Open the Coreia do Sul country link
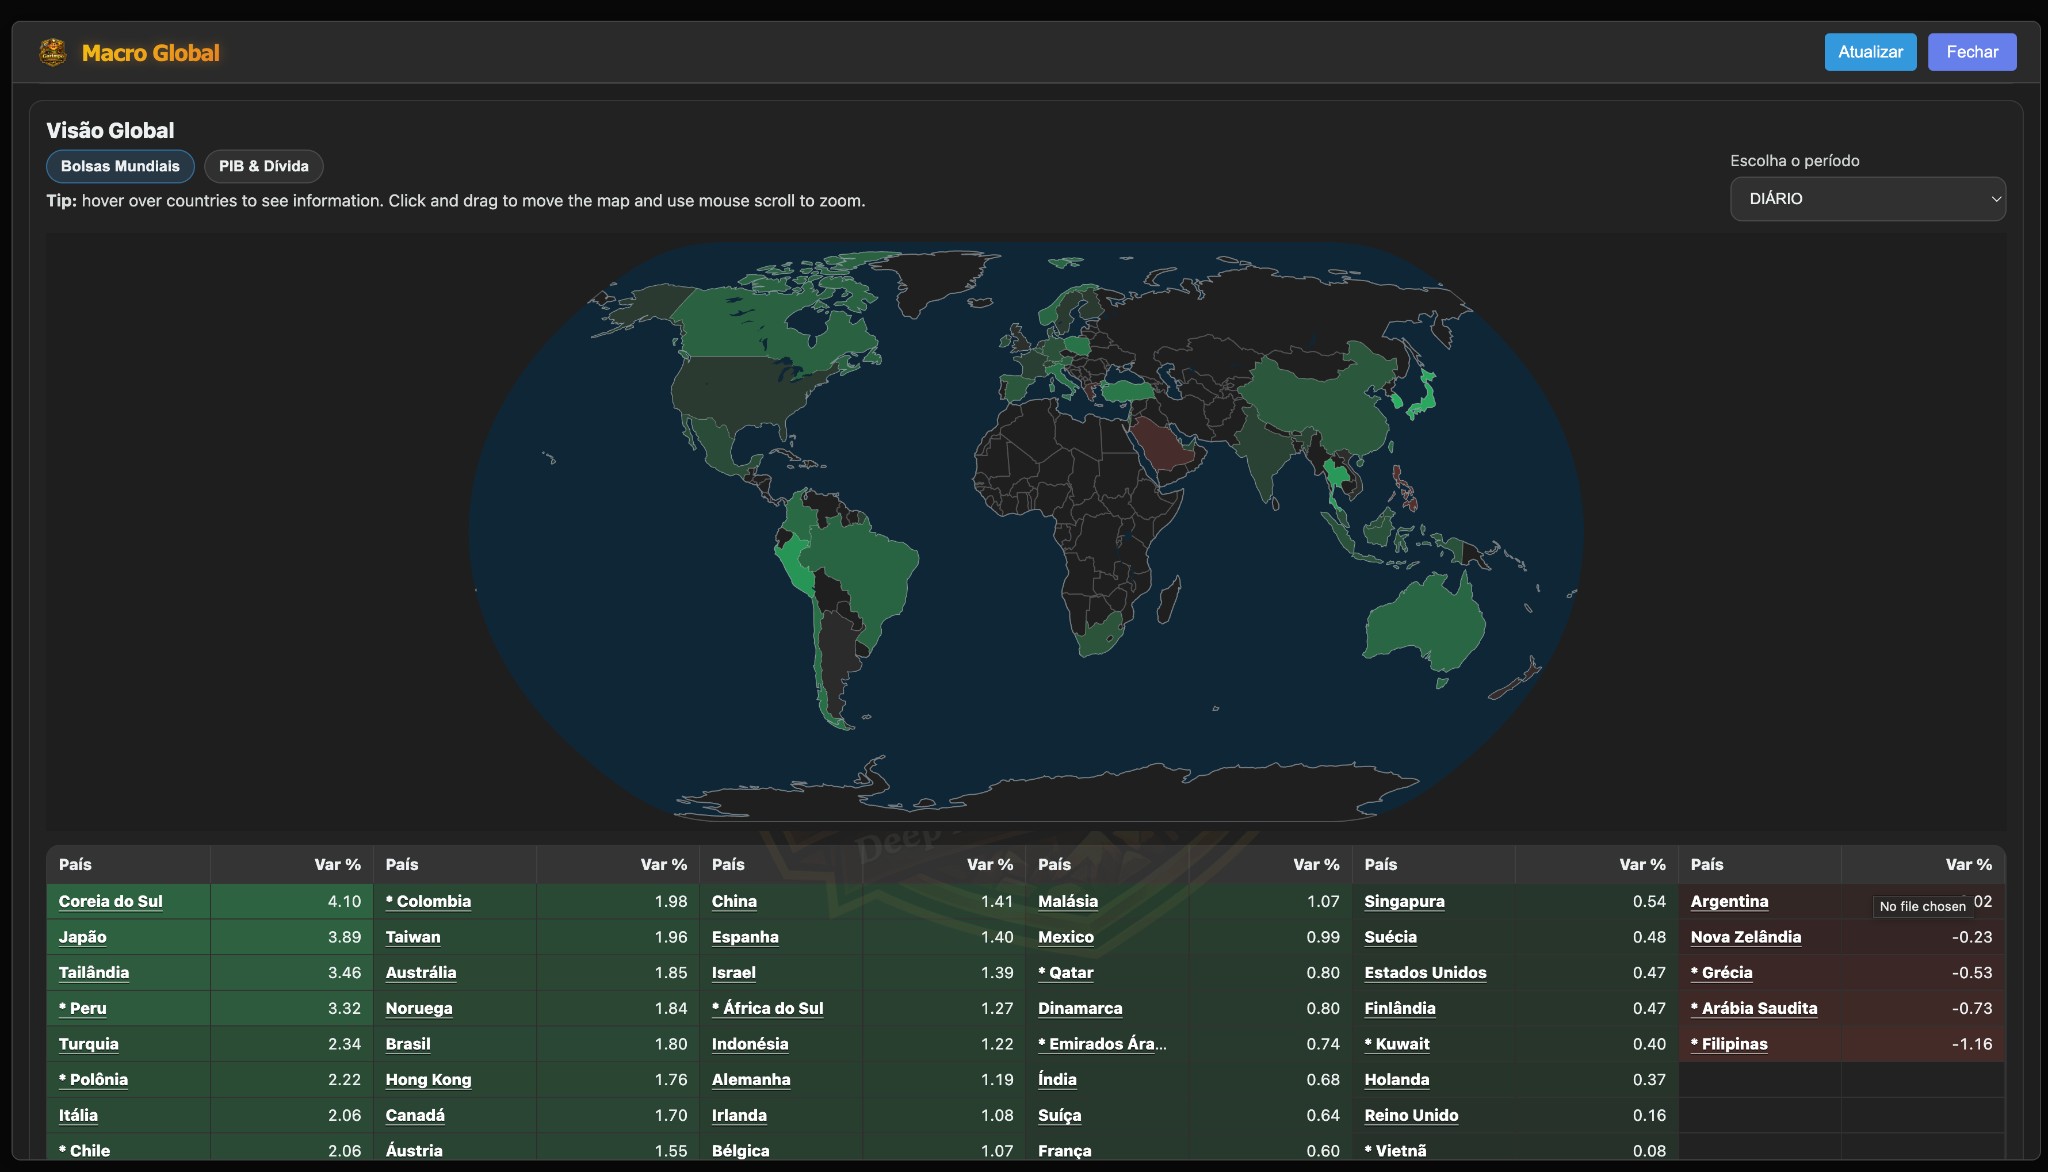Viewport: 2048px width, 1172px height. click(x=110, y=901)
